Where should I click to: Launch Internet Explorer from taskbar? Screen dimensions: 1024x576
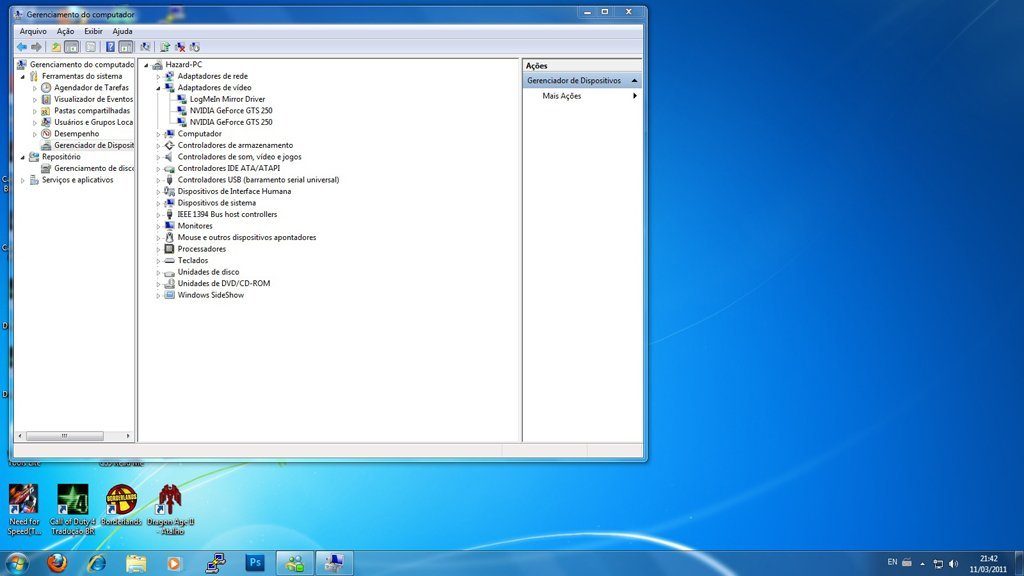[97, 563]
